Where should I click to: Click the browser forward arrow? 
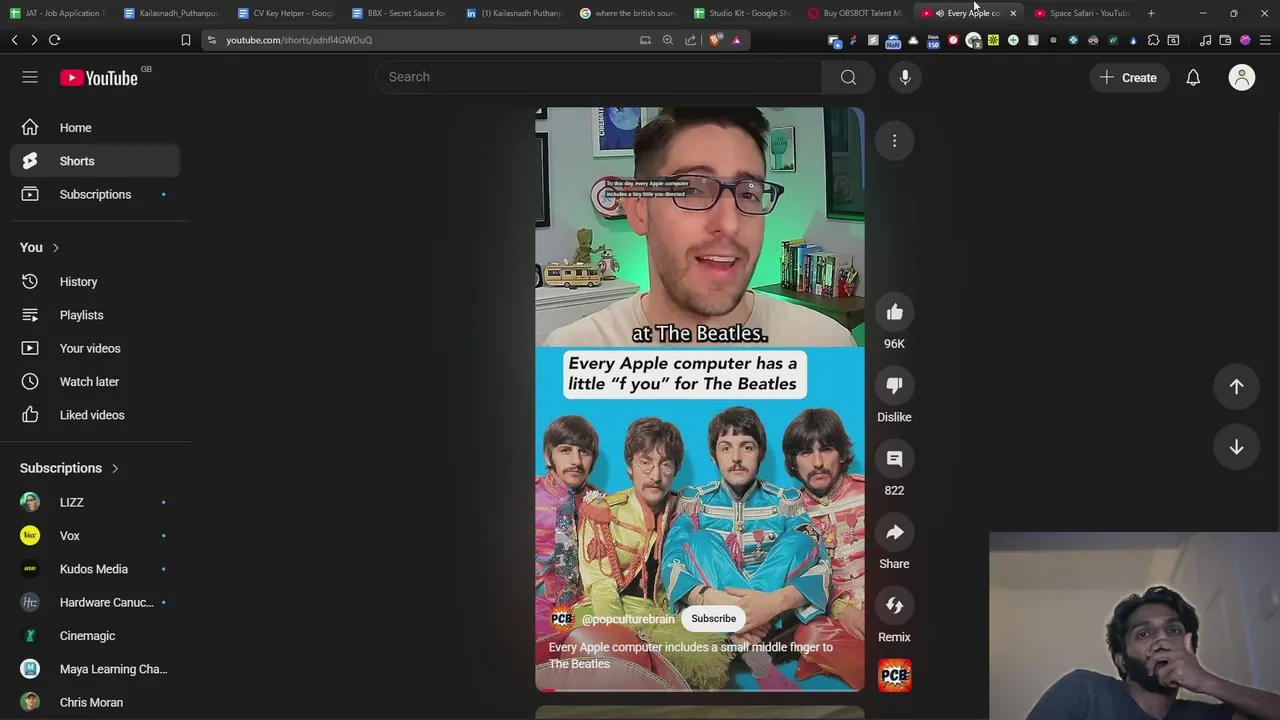tap(34, 40)
